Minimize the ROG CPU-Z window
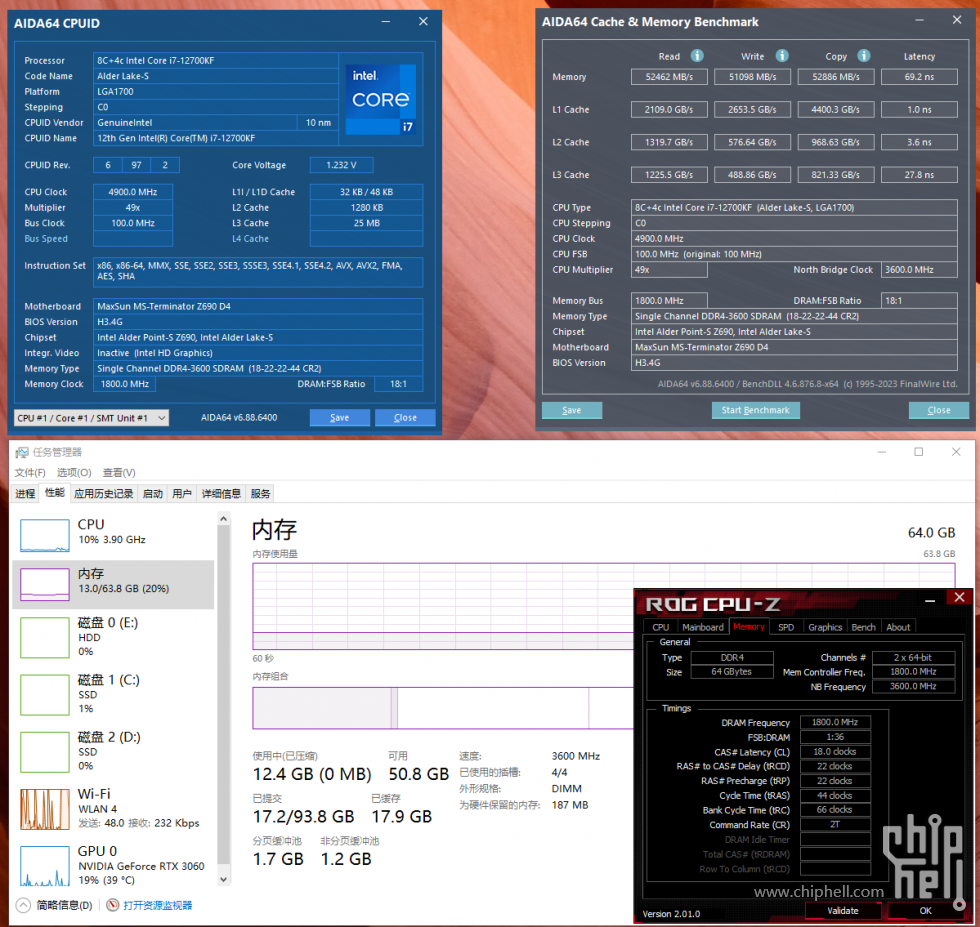 point(930,599)
